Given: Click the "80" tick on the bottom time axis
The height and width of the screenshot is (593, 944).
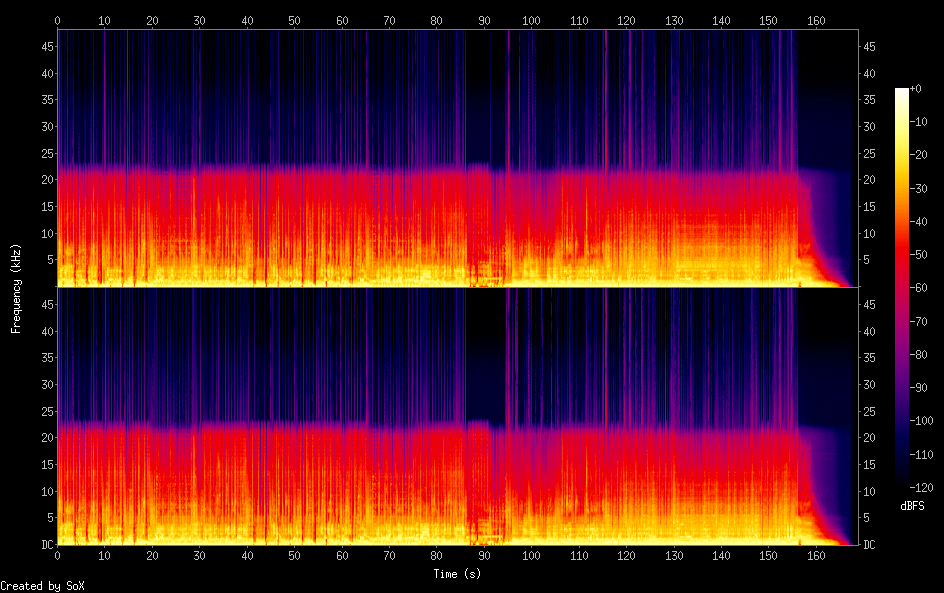Looking at the screenshot, I should (436, 556).
